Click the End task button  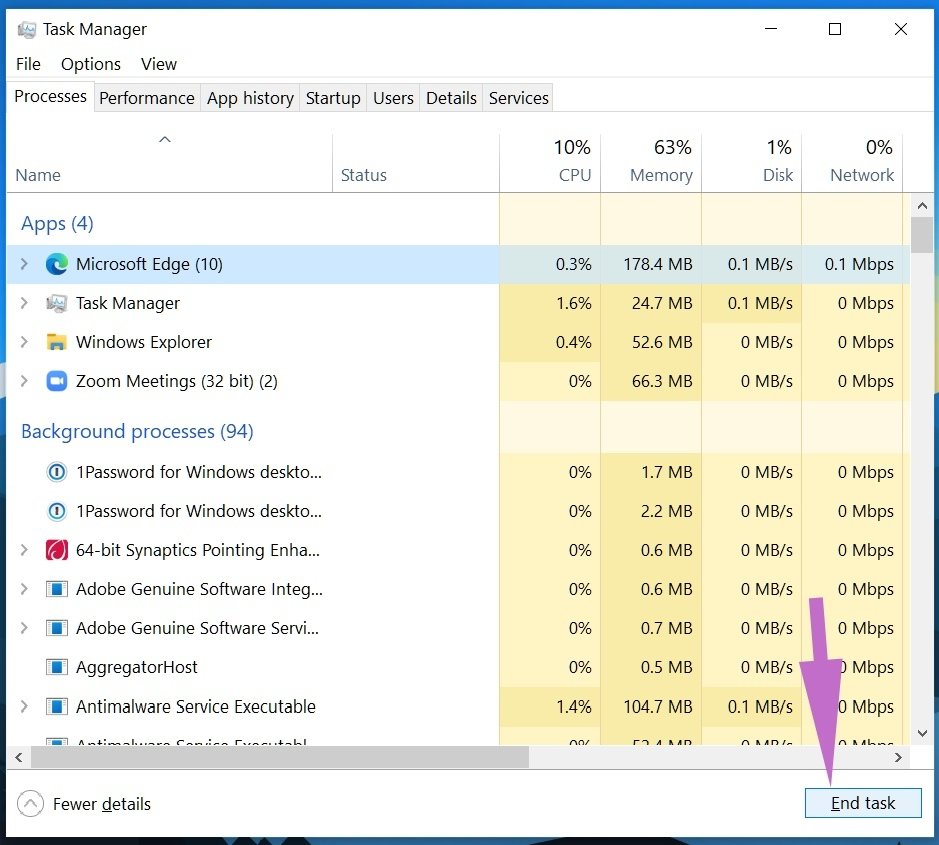click(863, 803)
